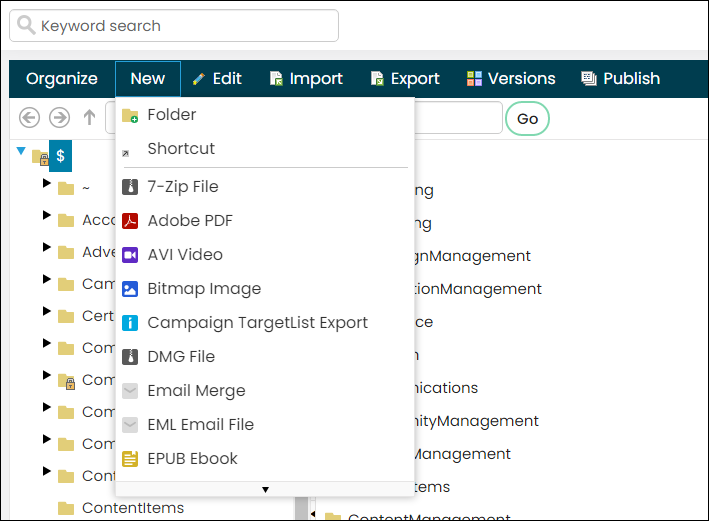Click the yellow EPUB Ebook icon
This screenshot has width=709, height=521.
point(130,459)
